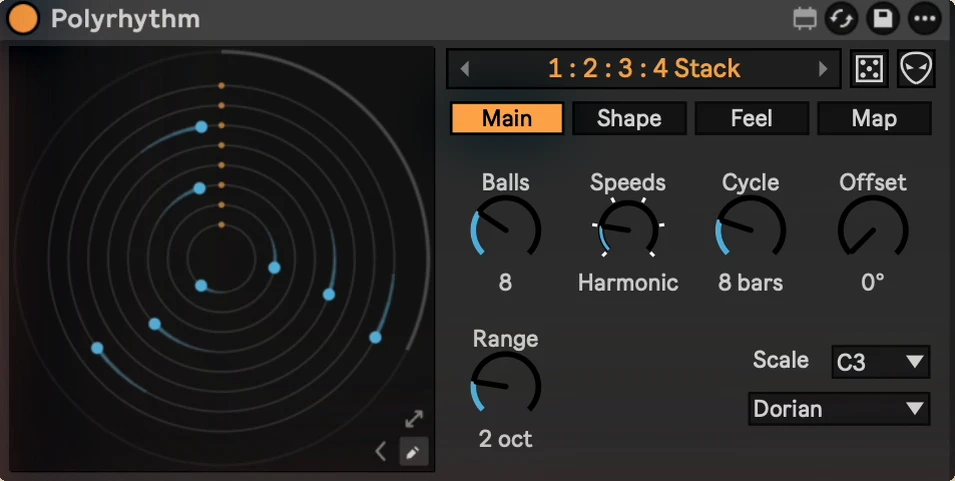
Task: Click the innermost ring blue ball
Action: click(x=201, y=286)
